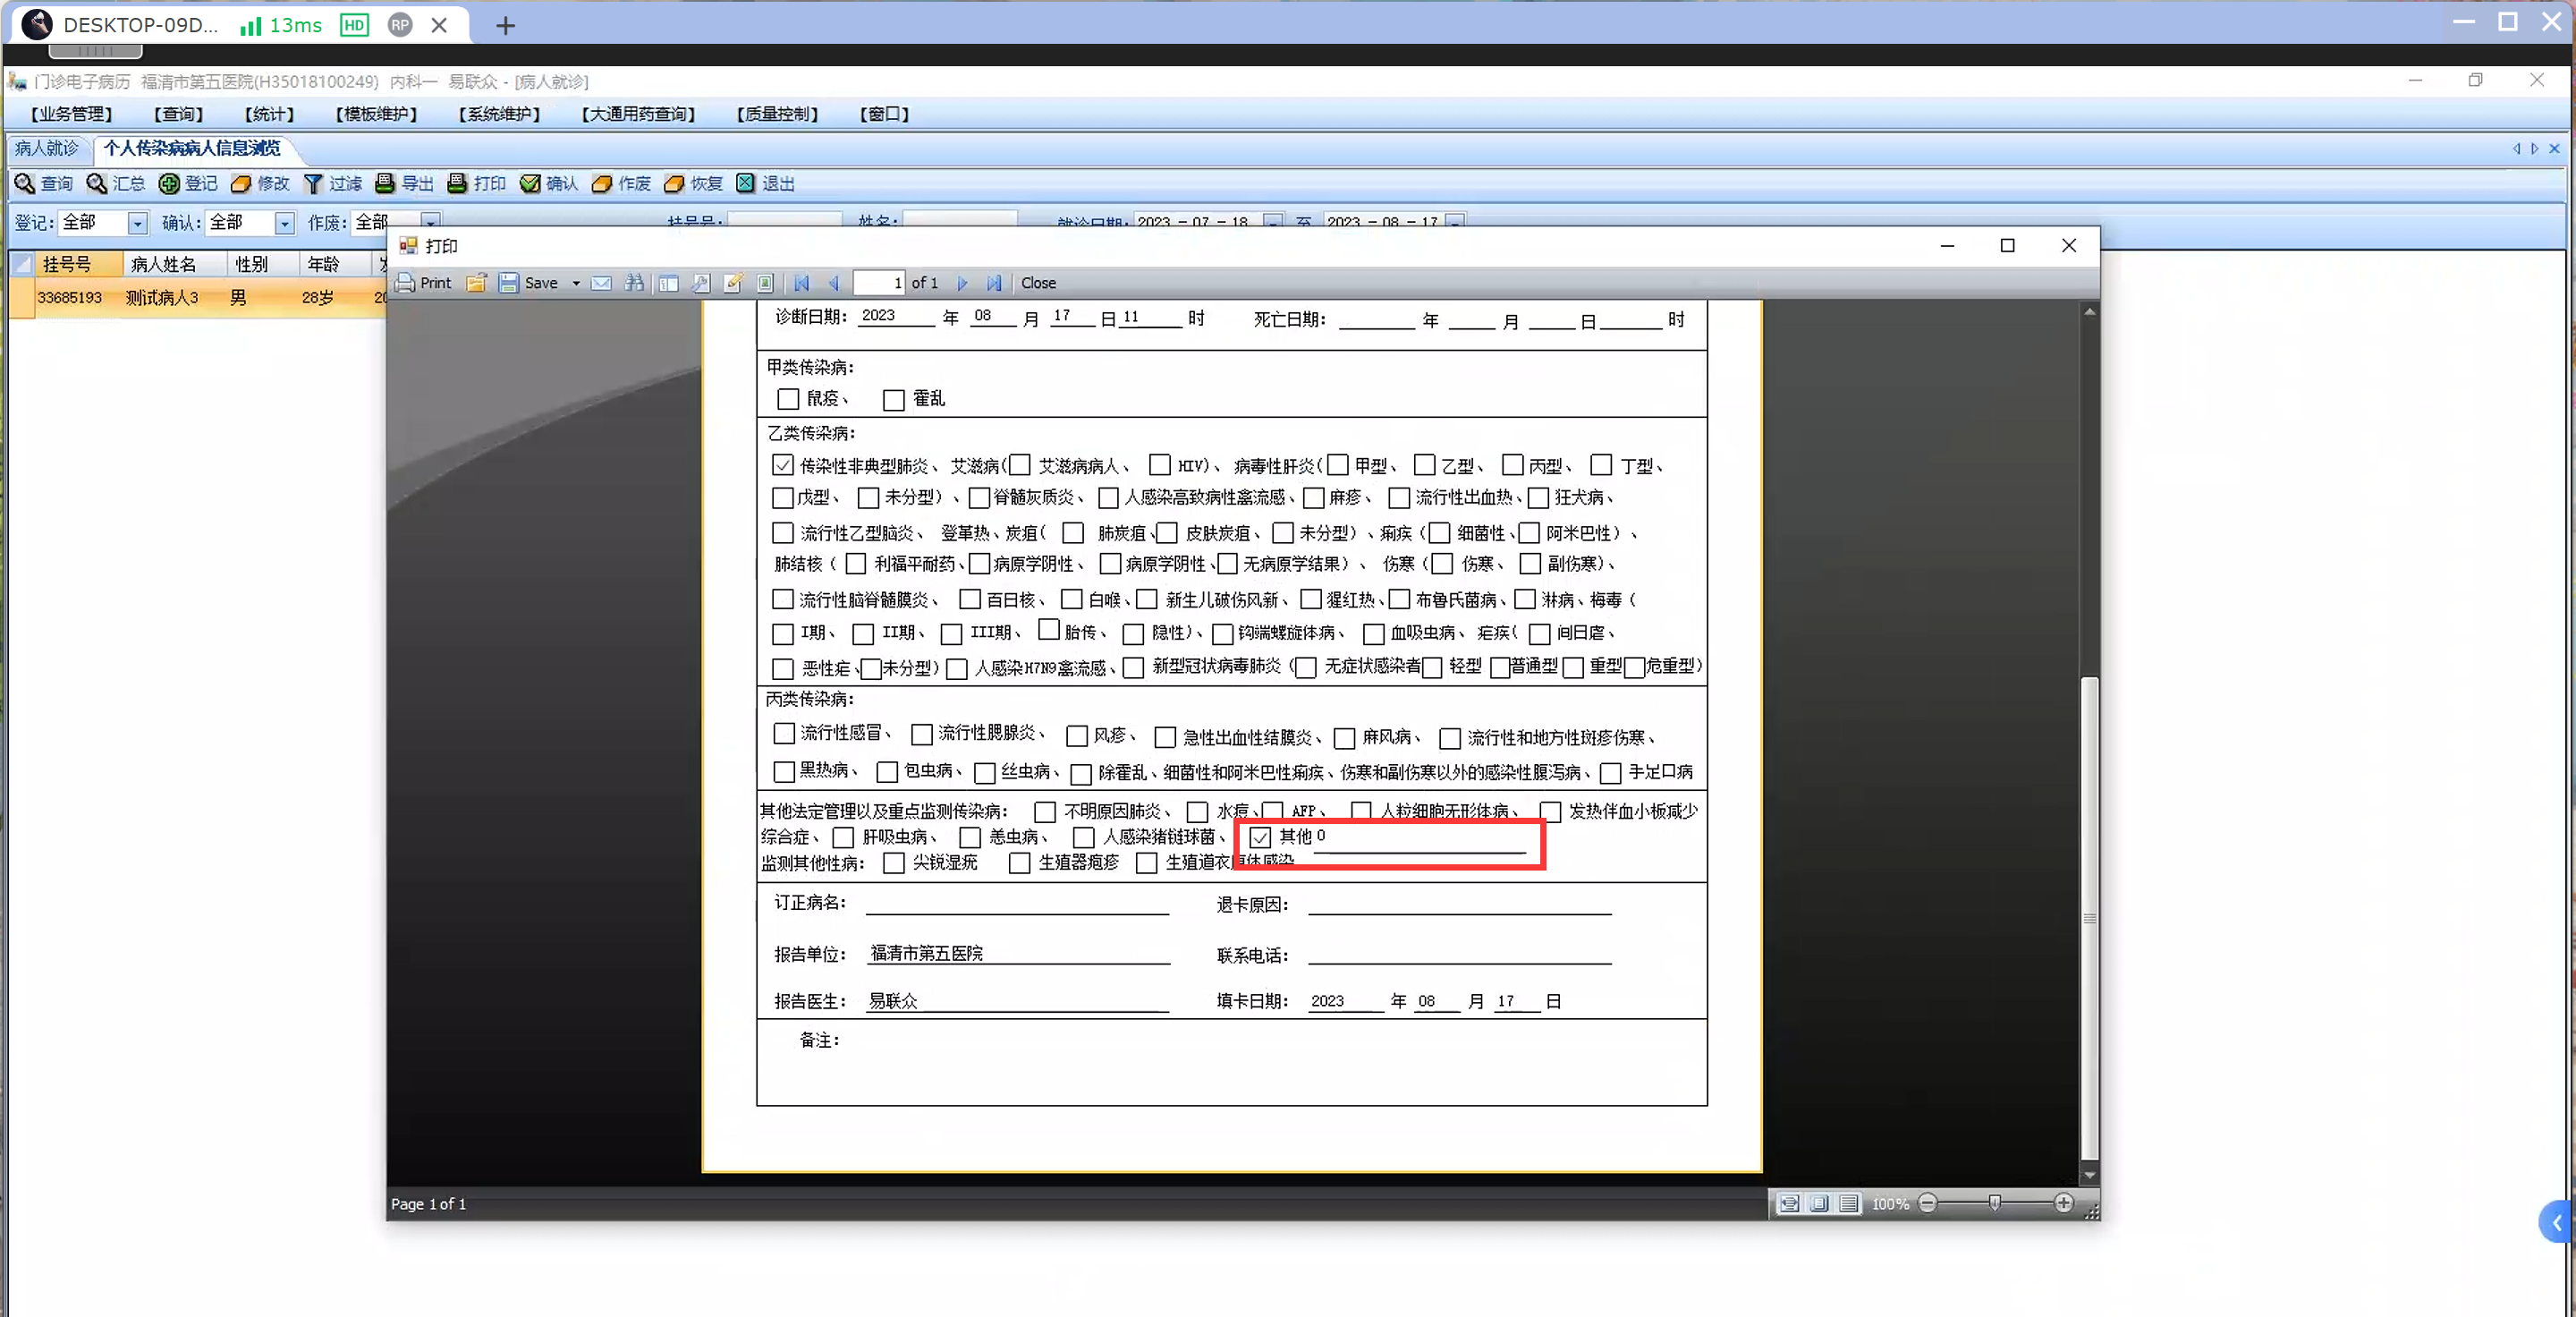Toggle the 其他 checkbox in red box
Image resolution: width=2576 pixels, height=1317 pixels.
[x=1260, y=837]
